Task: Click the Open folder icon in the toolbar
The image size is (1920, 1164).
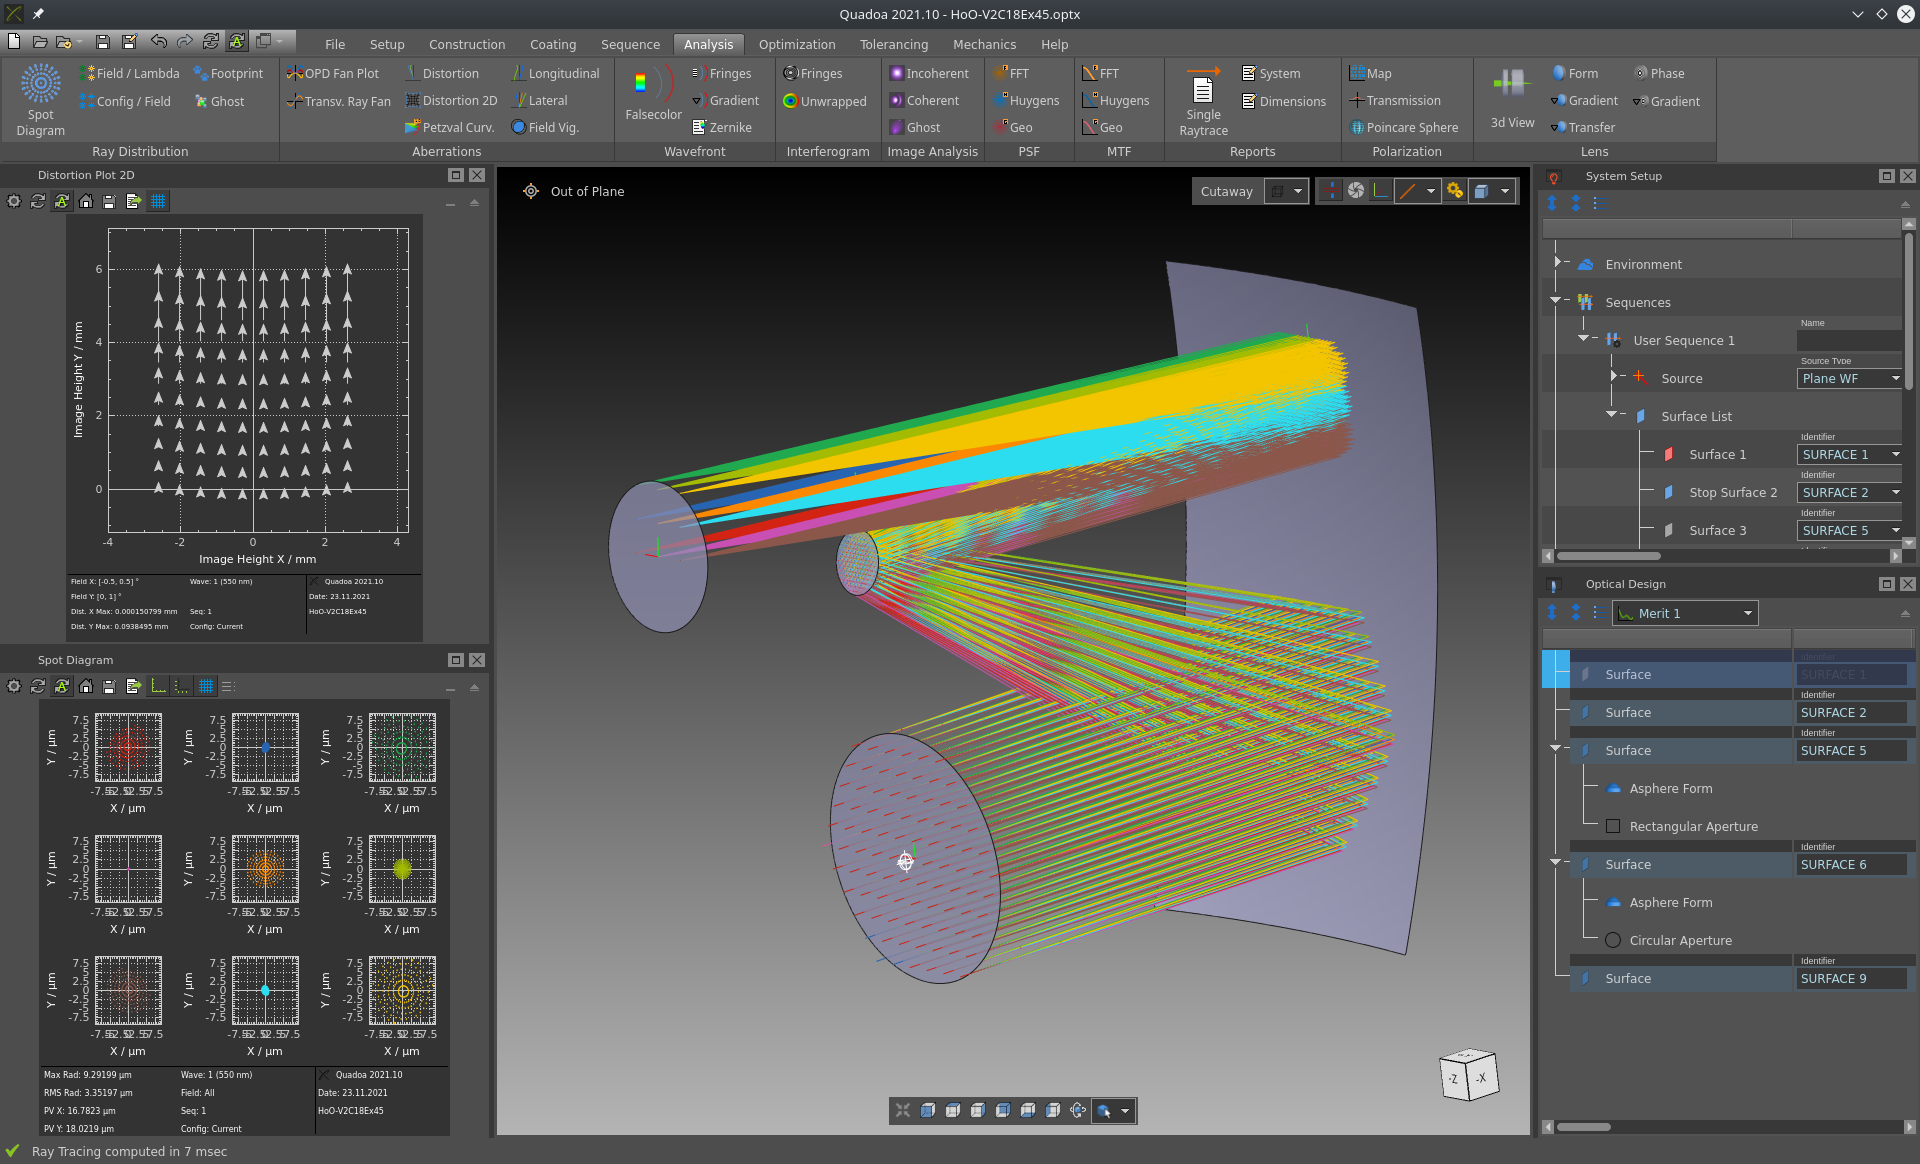Action: 40,41
